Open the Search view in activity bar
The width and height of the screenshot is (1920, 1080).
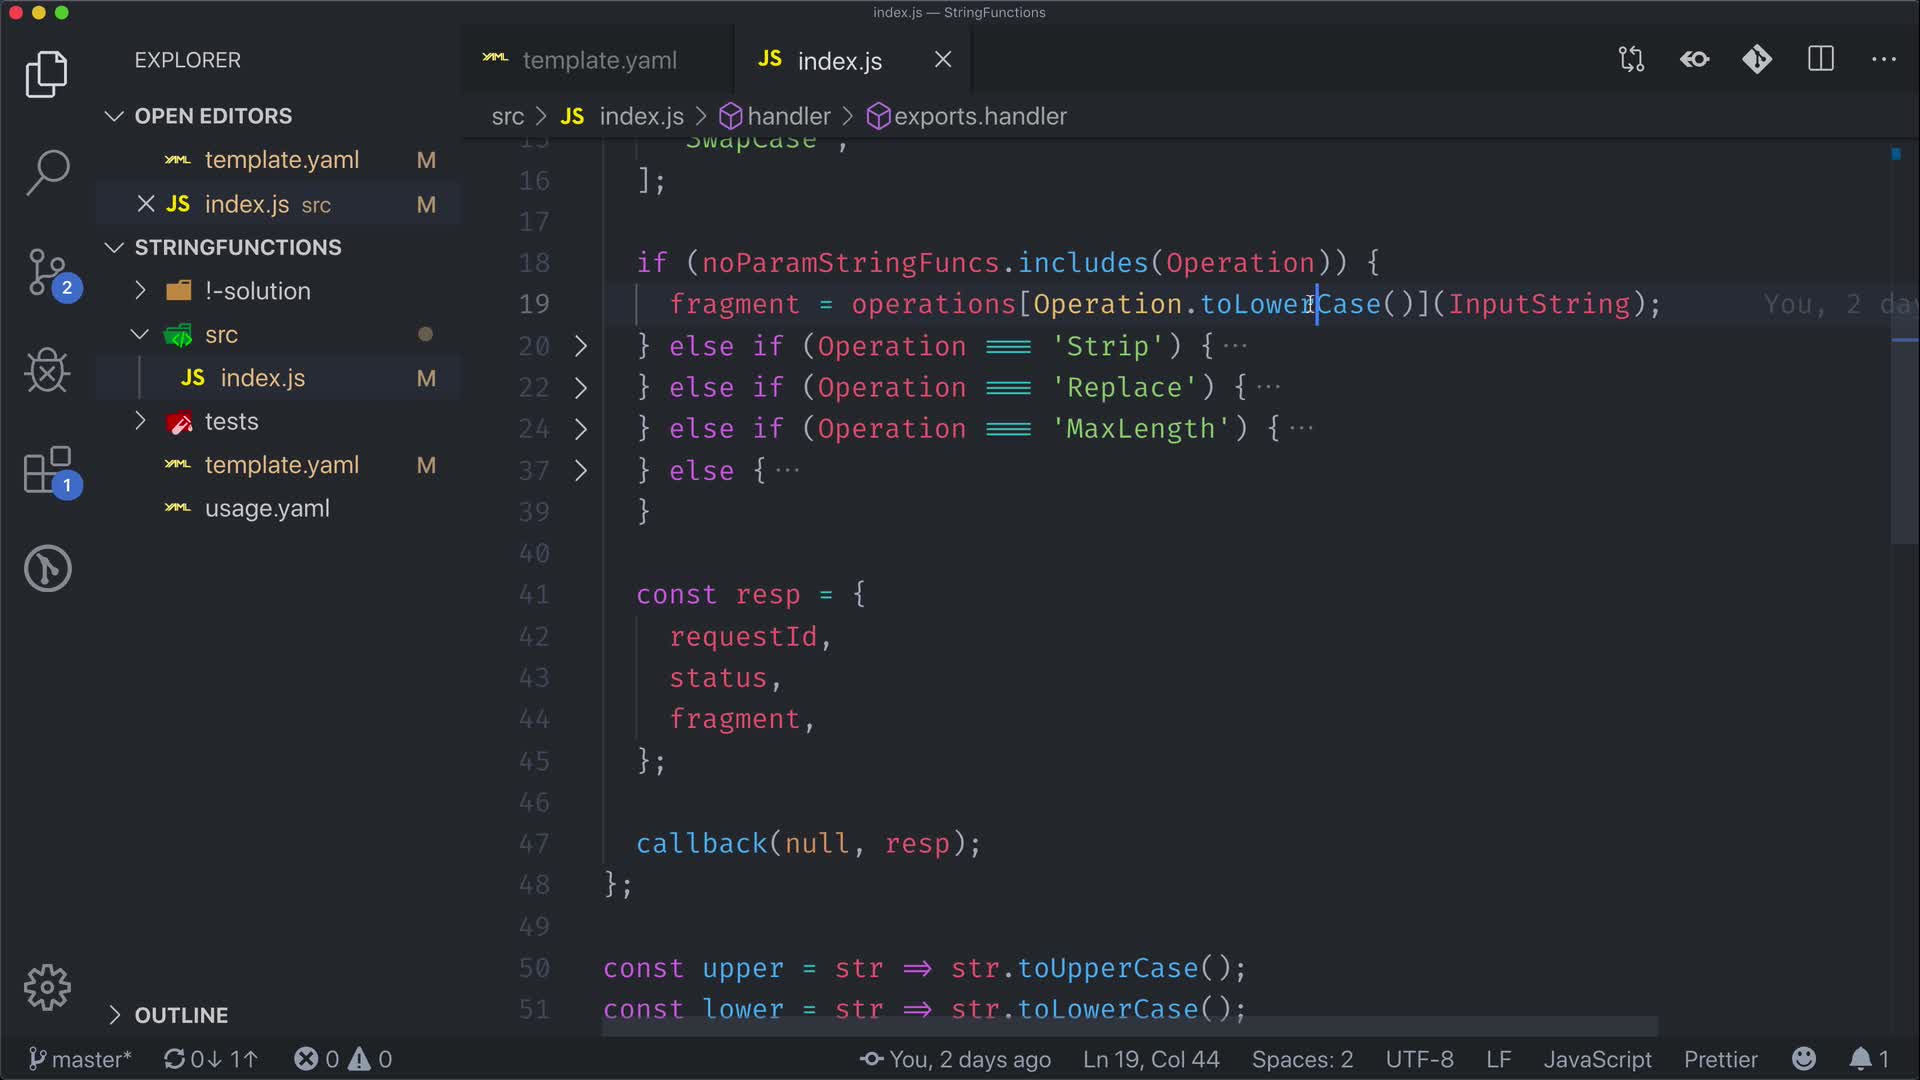(47, 172)
